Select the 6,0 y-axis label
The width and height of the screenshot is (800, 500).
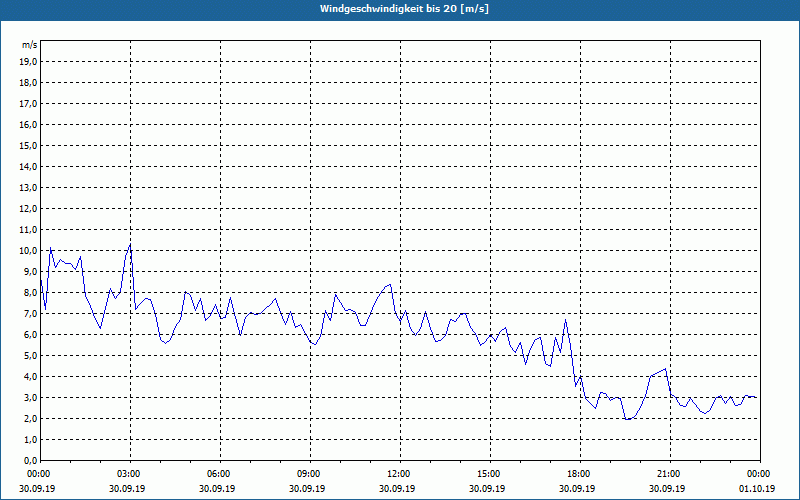coord(31,335)
